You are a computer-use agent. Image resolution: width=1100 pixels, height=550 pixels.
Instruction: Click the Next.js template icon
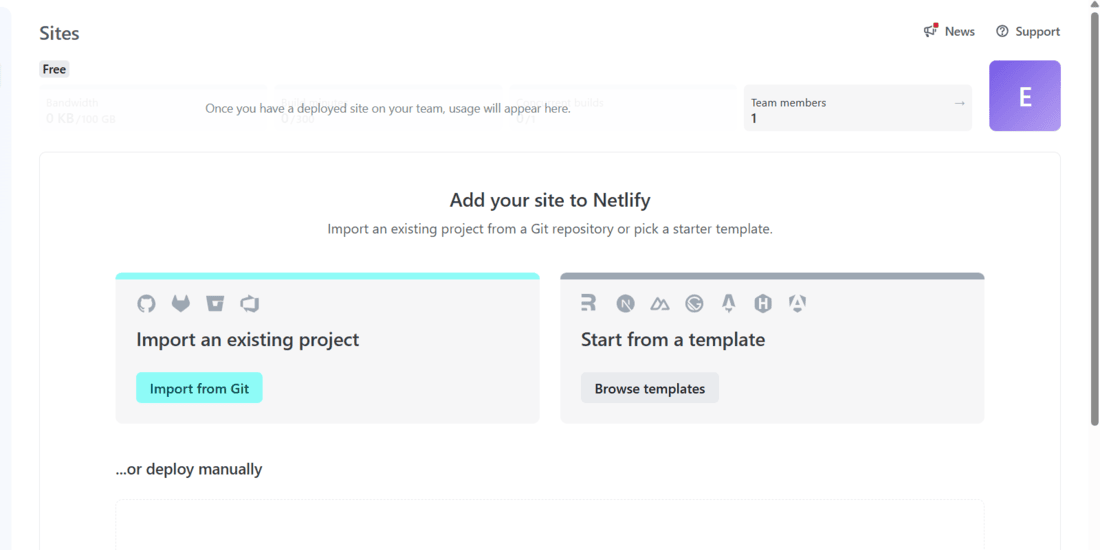(625, 303)
